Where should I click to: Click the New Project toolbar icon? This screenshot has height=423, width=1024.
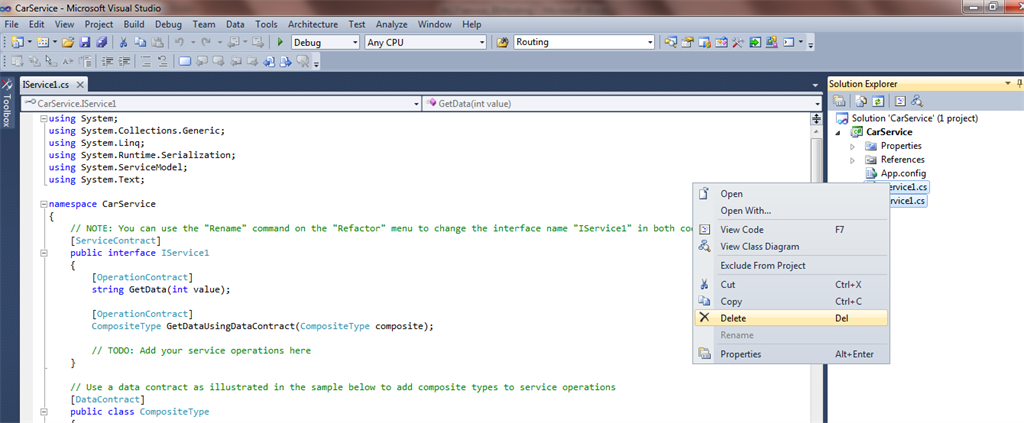click(18, 42)
